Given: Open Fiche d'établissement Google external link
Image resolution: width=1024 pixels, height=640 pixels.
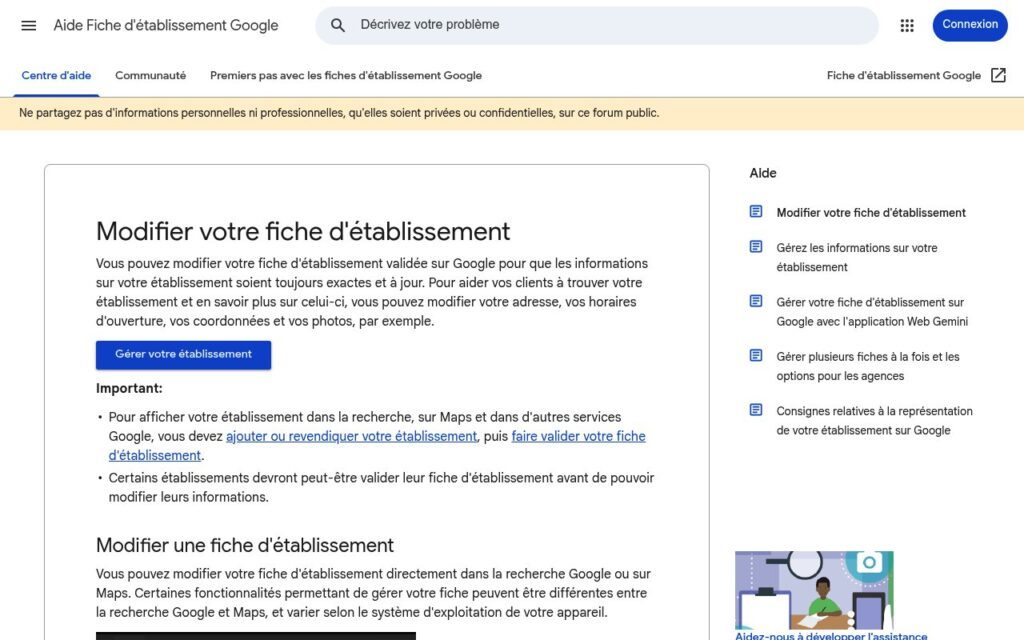Looking at the screenshot, I should [916, 76].
